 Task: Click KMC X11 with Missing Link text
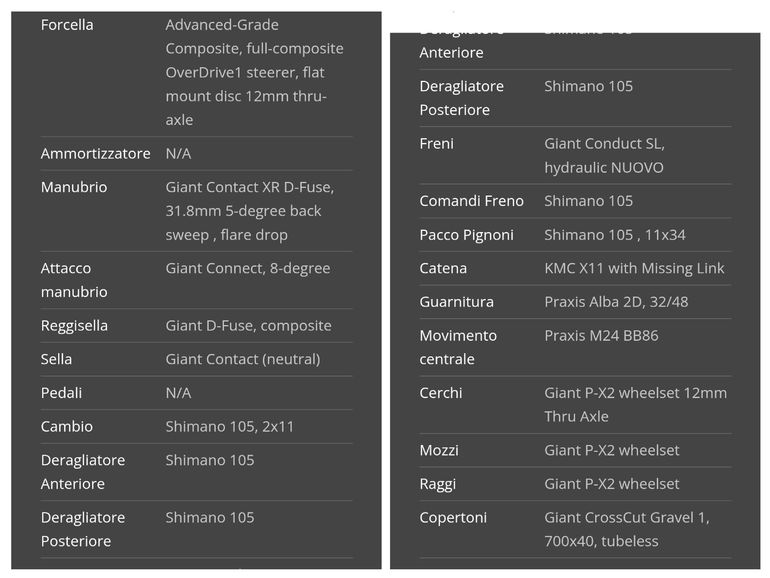[x=634, y=268]
